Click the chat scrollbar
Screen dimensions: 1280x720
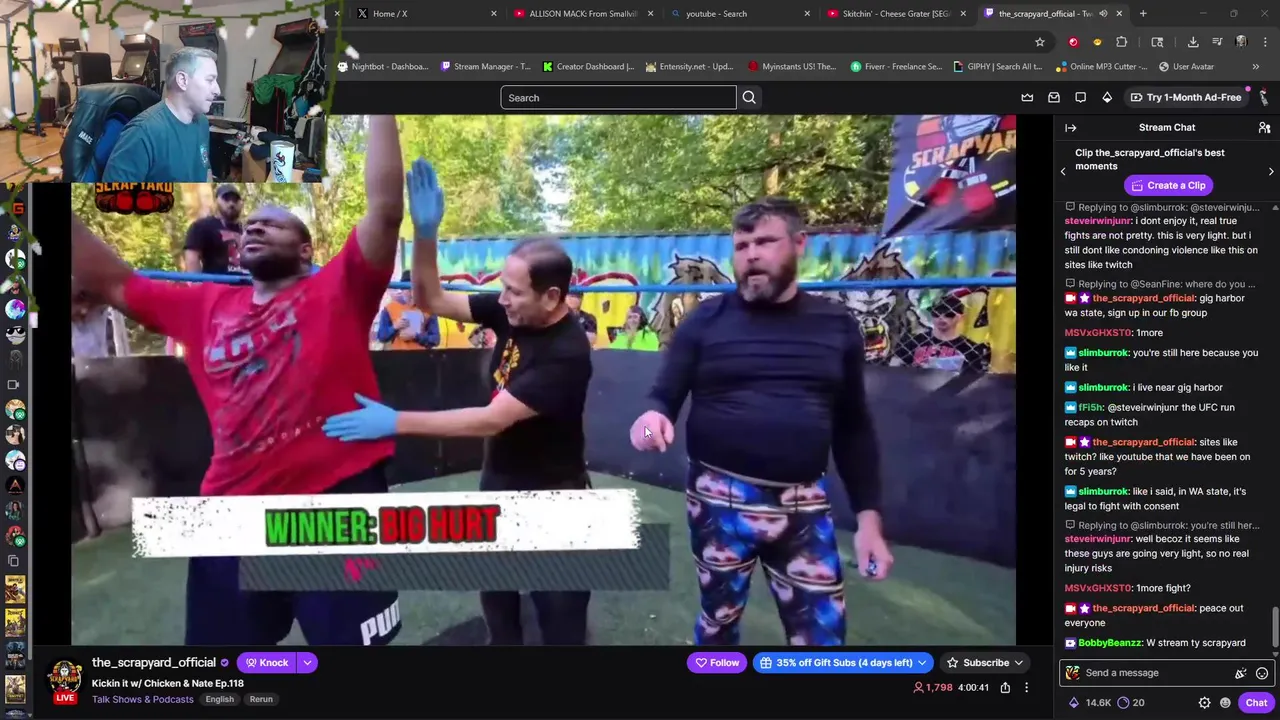(x=1275, y=628)
